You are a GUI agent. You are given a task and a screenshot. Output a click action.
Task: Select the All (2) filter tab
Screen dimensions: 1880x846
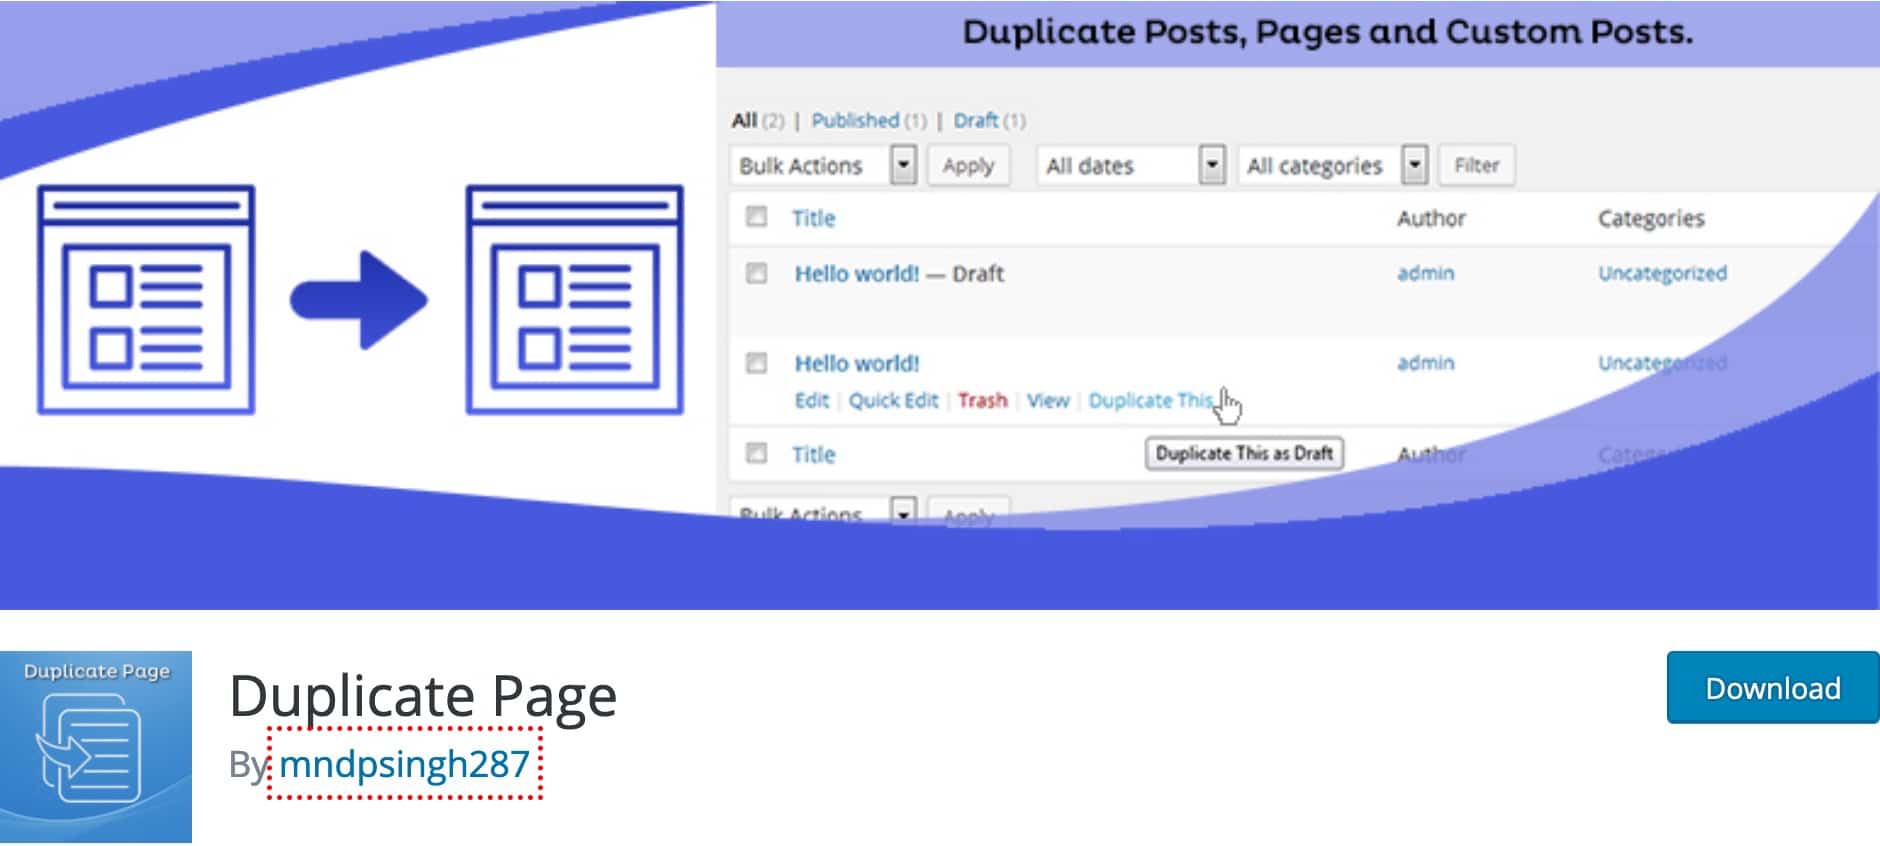[x=757, y=120]
